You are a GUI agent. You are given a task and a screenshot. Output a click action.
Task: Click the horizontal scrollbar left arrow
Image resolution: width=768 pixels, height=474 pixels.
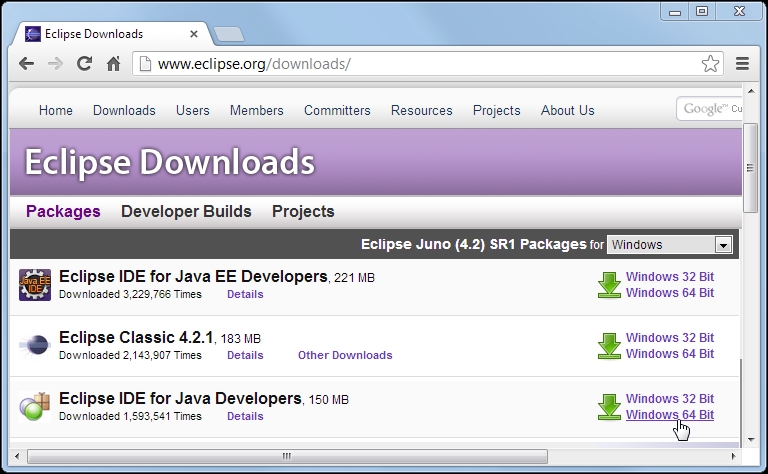(x=17, y=456)
